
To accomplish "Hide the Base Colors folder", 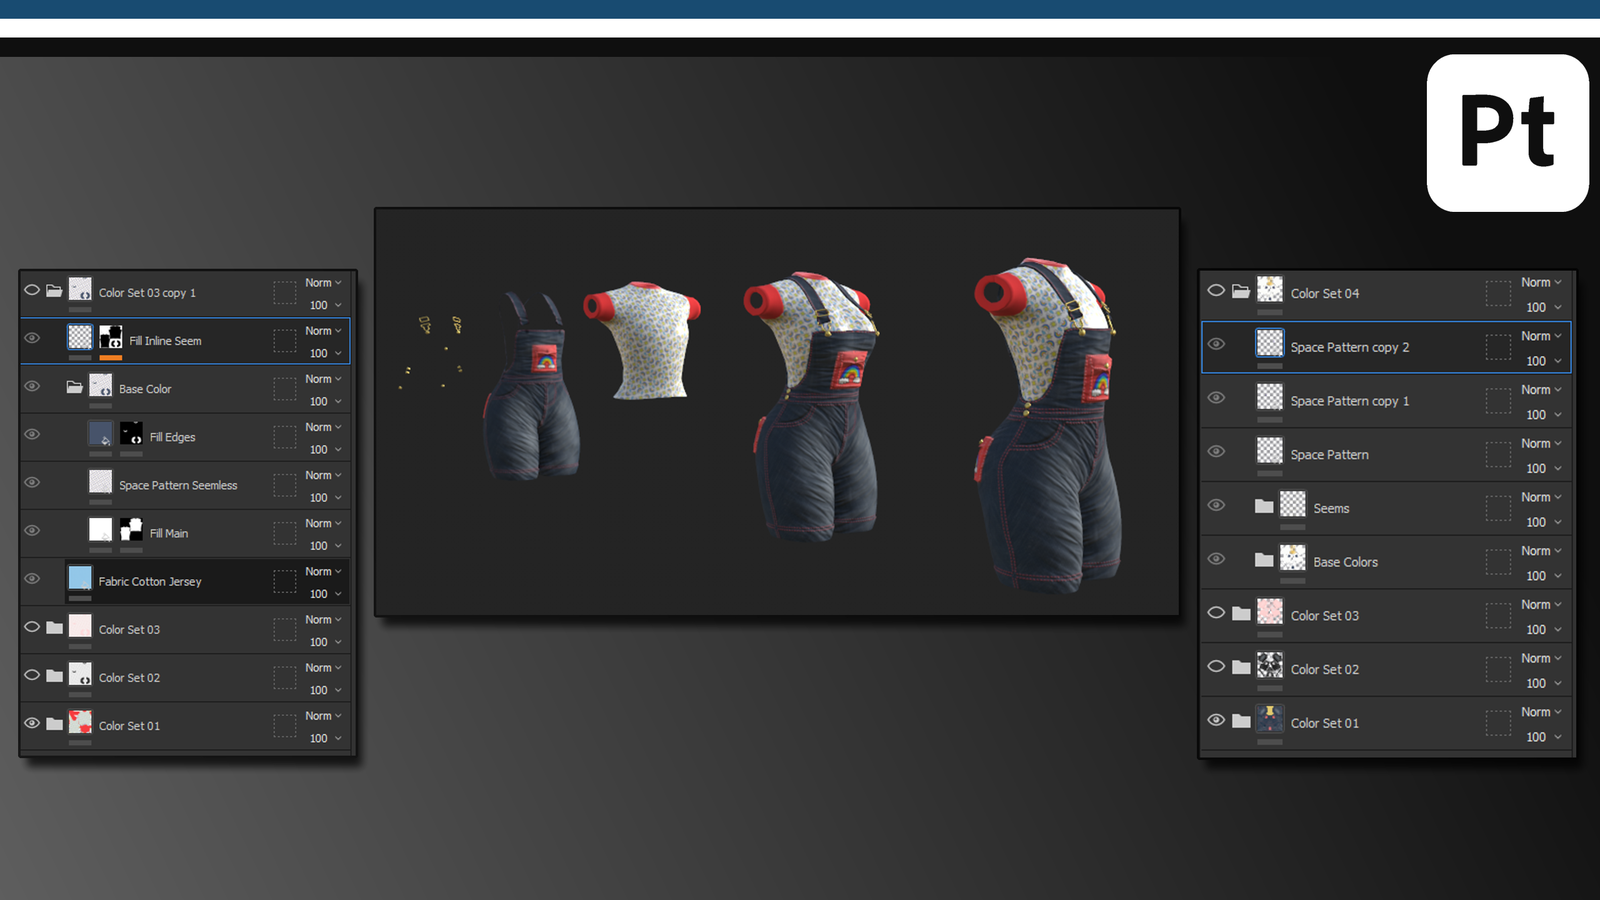I will point(1217,558).
